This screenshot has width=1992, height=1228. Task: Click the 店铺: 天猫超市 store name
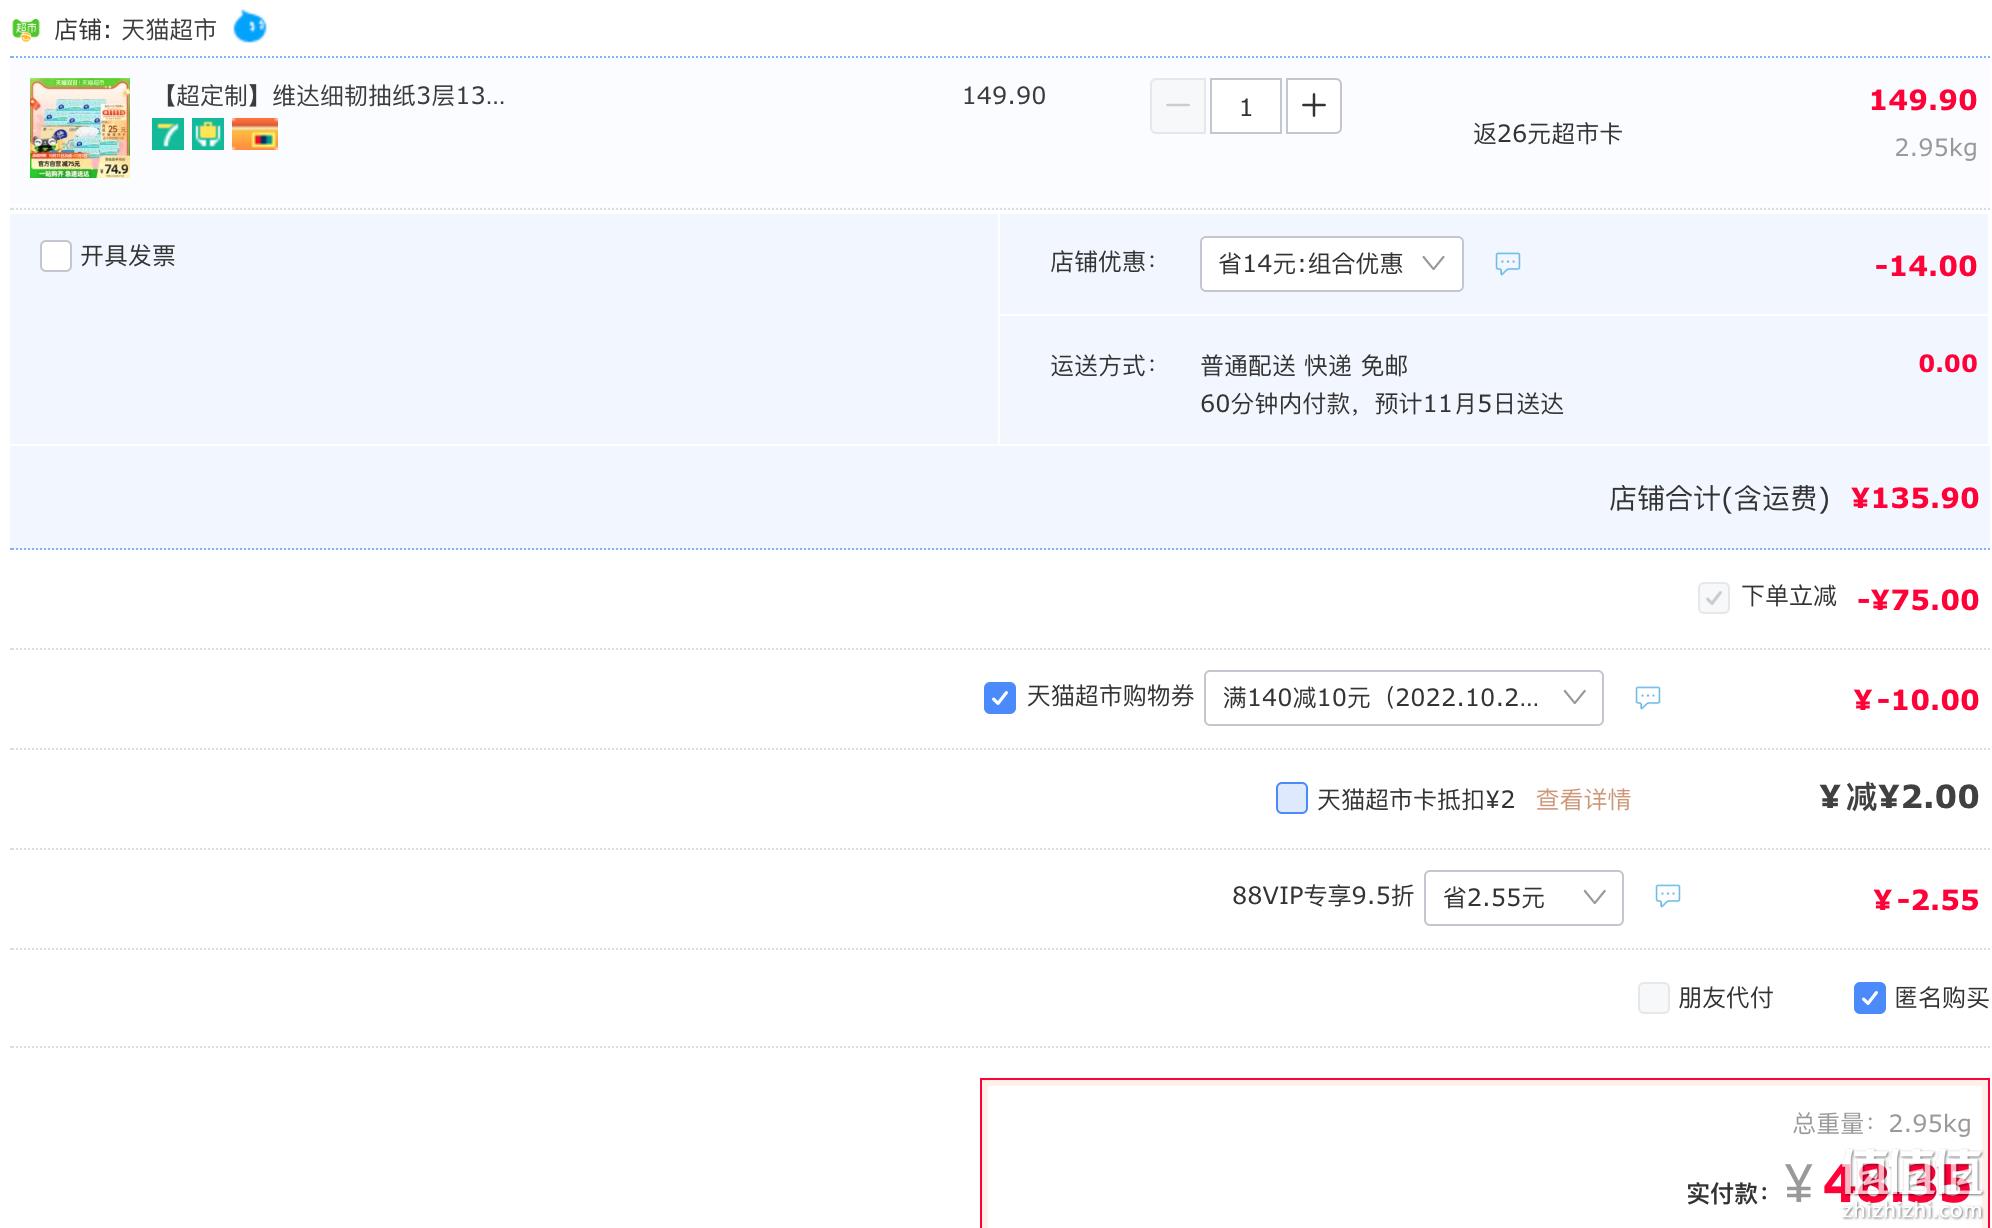coord(135,30)
